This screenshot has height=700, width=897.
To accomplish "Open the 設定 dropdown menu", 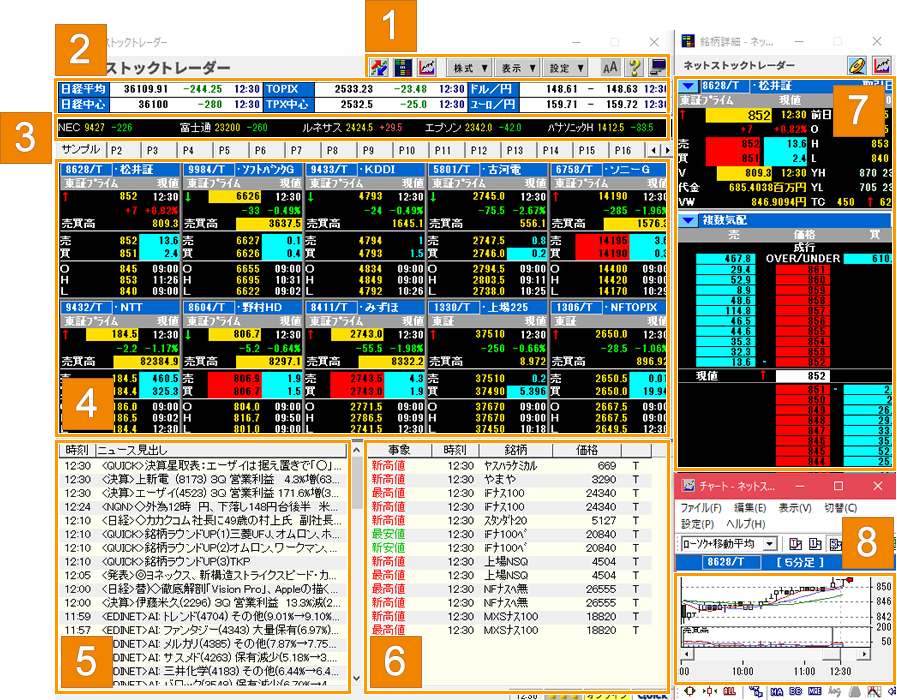I will click(565, 68).
